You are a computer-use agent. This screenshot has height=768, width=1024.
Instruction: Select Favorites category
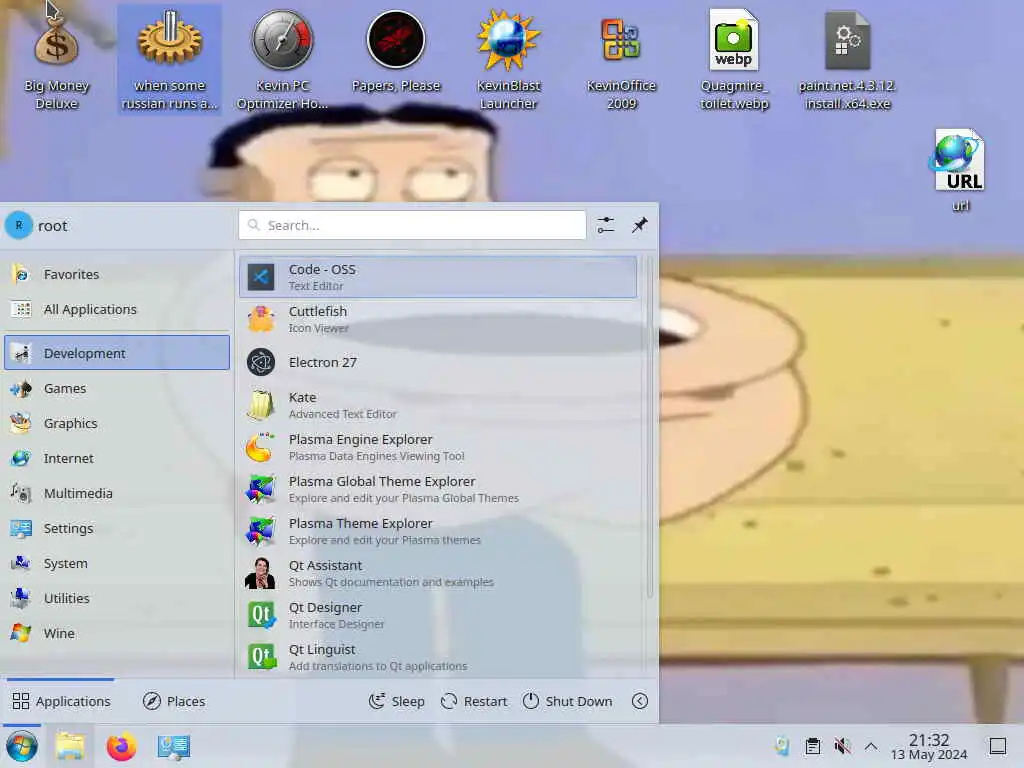tap(117, 274)
